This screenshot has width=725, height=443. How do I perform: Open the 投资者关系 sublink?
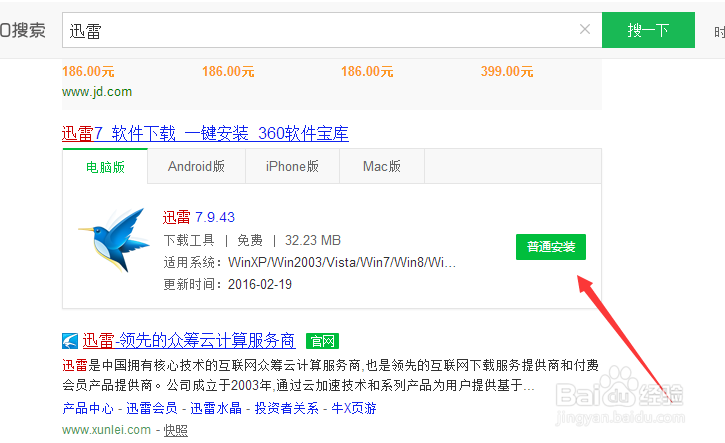287,408
